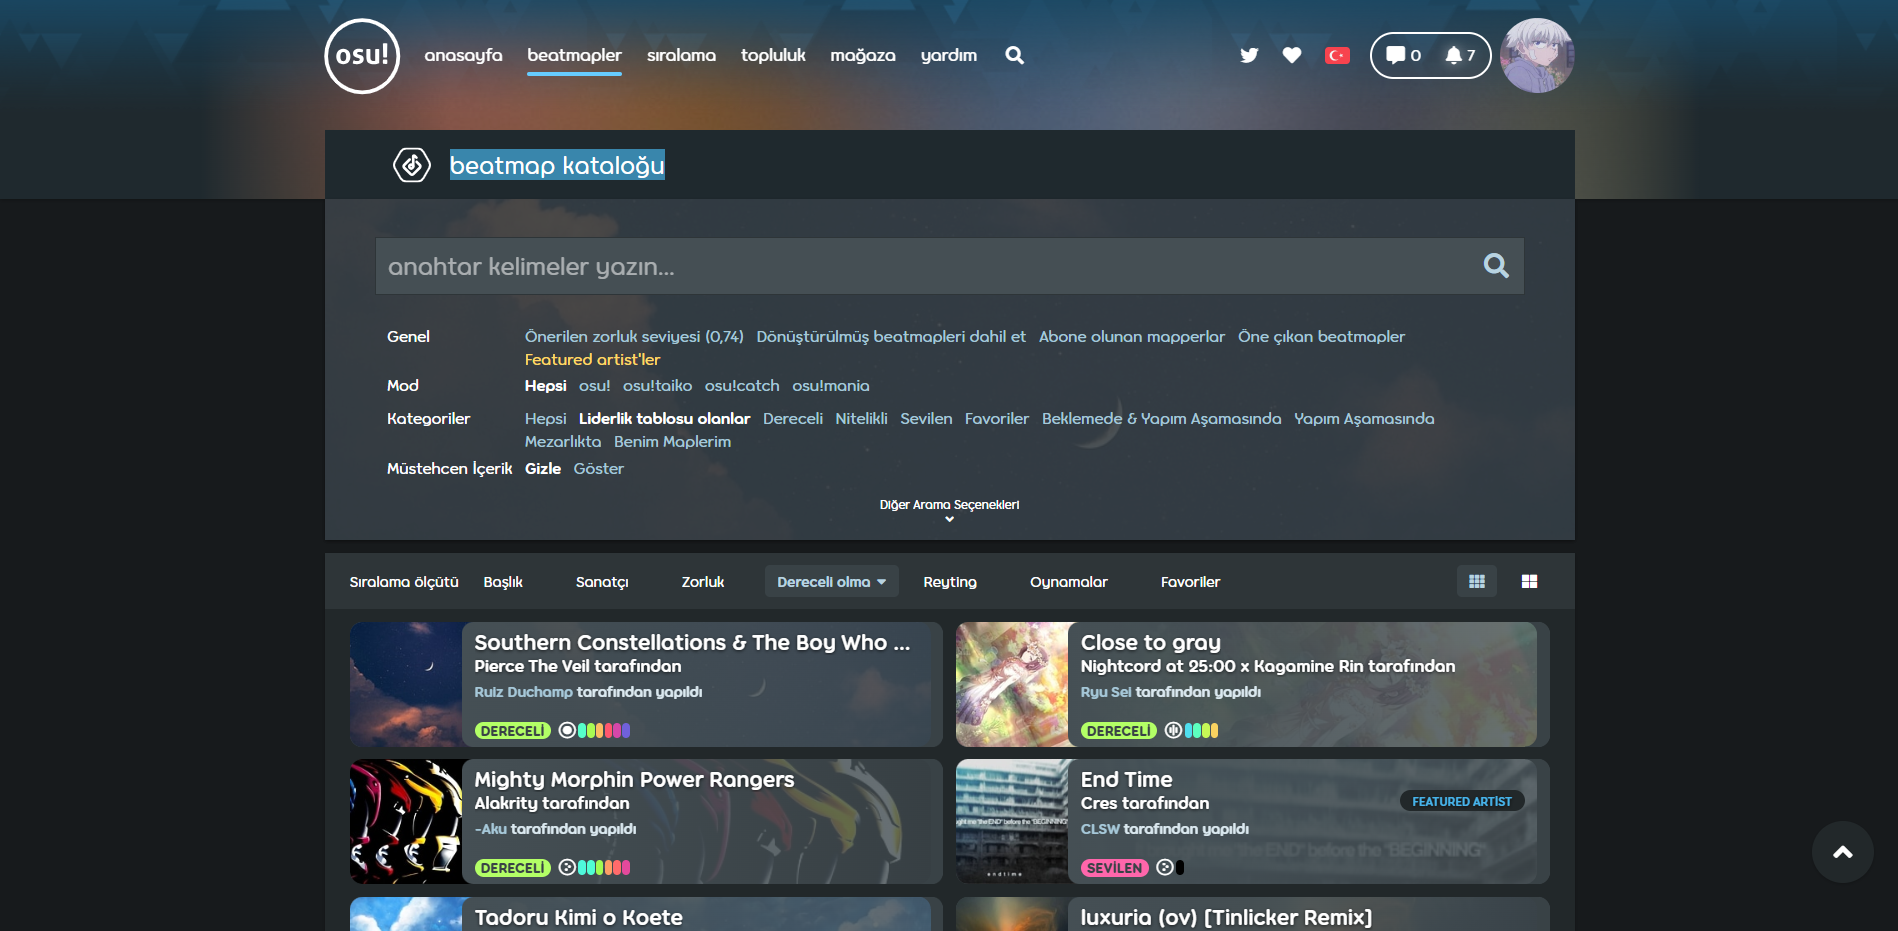Open the user avatar menu

(x=1537, y=56)
